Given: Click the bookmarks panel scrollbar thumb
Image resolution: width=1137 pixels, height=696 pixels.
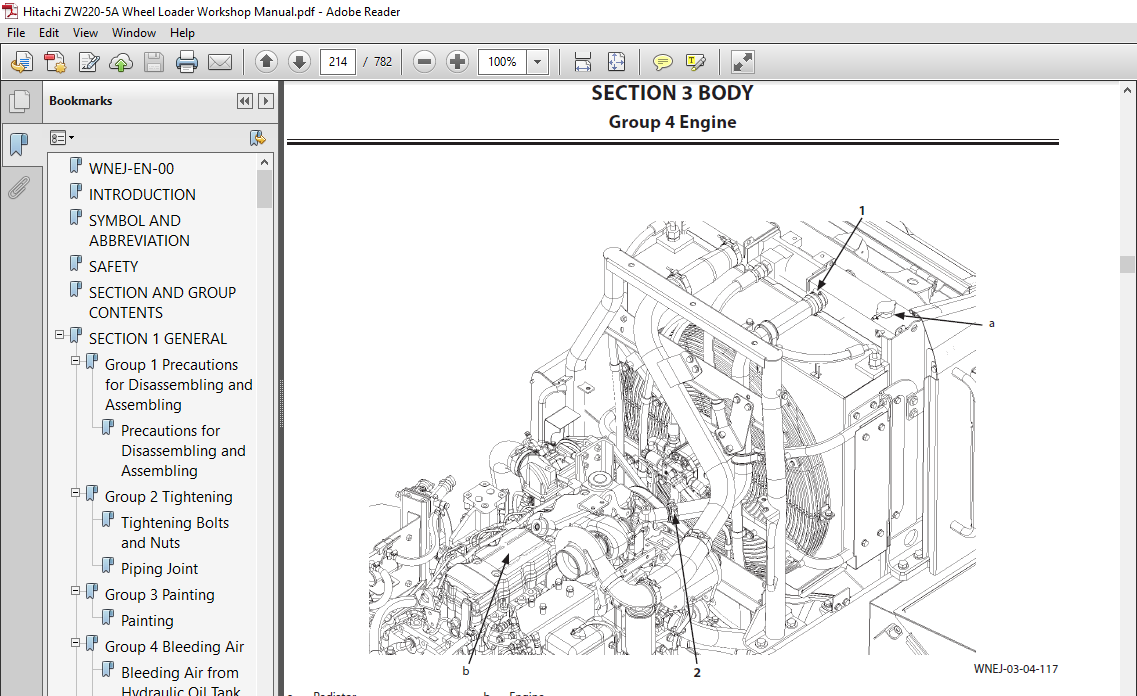Looking at the screenshot, I should tap(264, 189).
